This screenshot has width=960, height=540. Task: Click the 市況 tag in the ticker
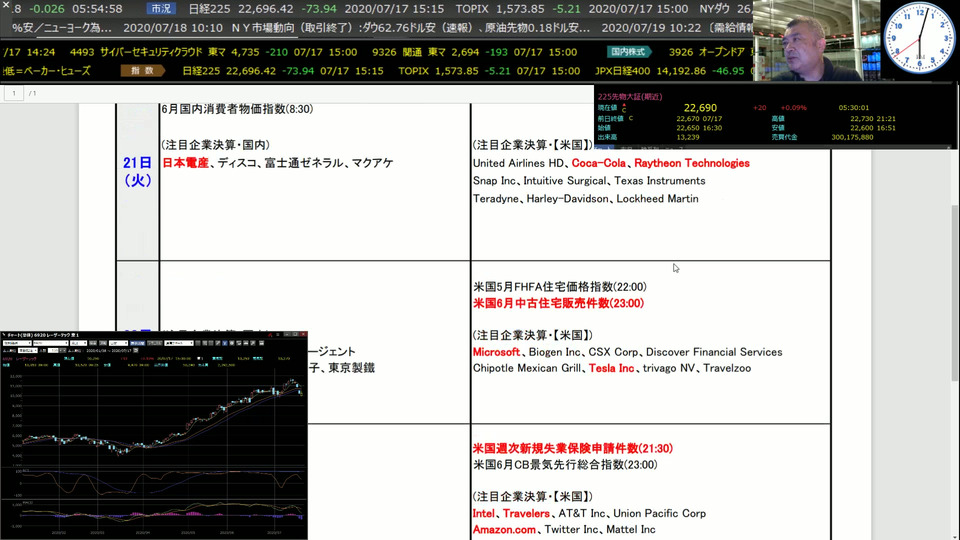[162, 9]
